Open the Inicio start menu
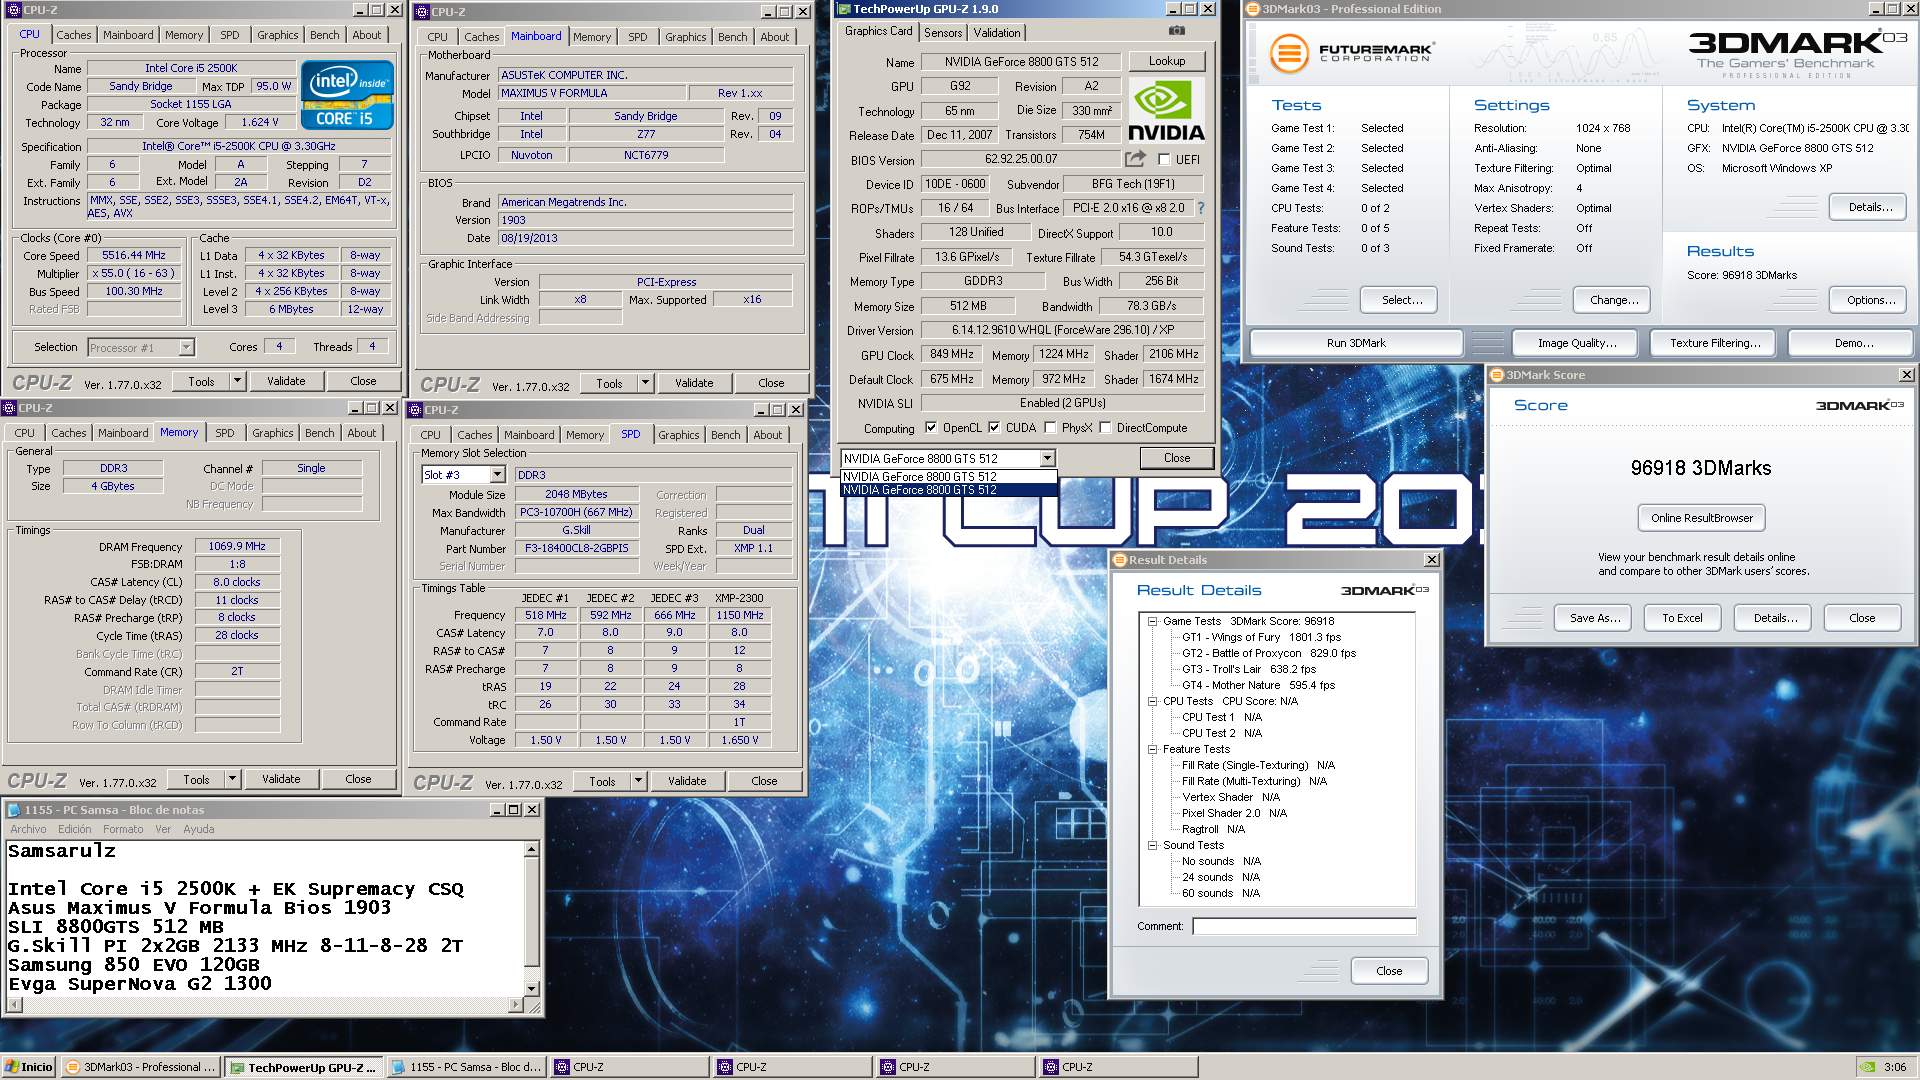Viewport: 1920px width, 1080px height. [x=28, y=1067]
